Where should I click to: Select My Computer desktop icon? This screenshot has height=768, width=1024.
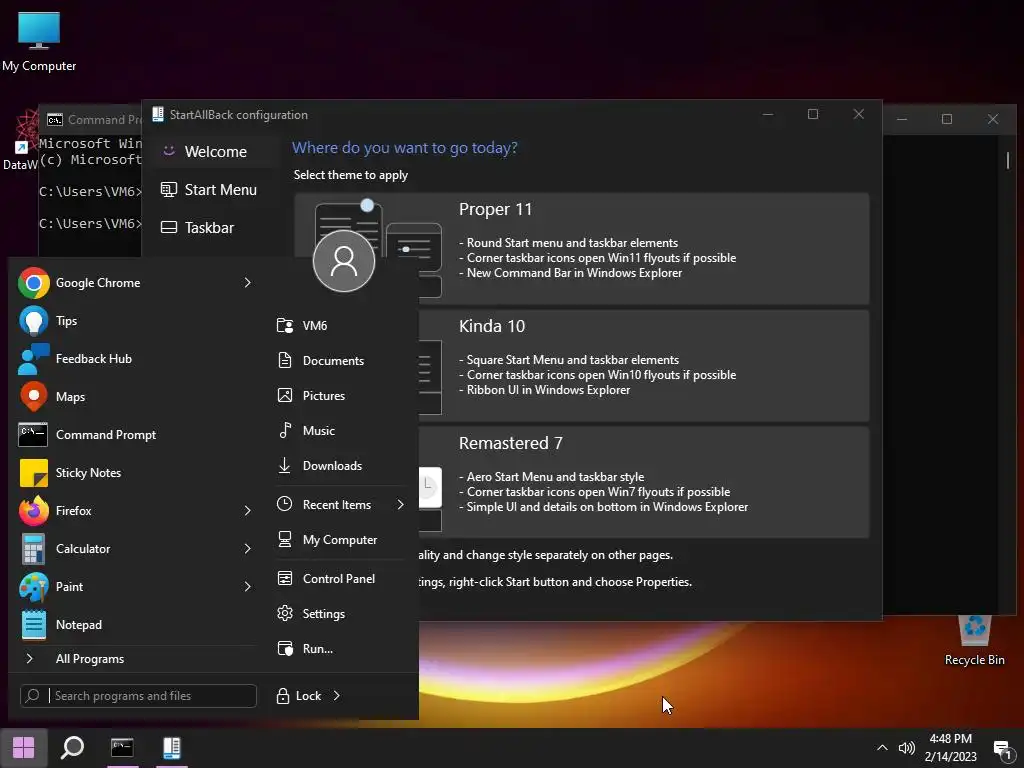39,42
